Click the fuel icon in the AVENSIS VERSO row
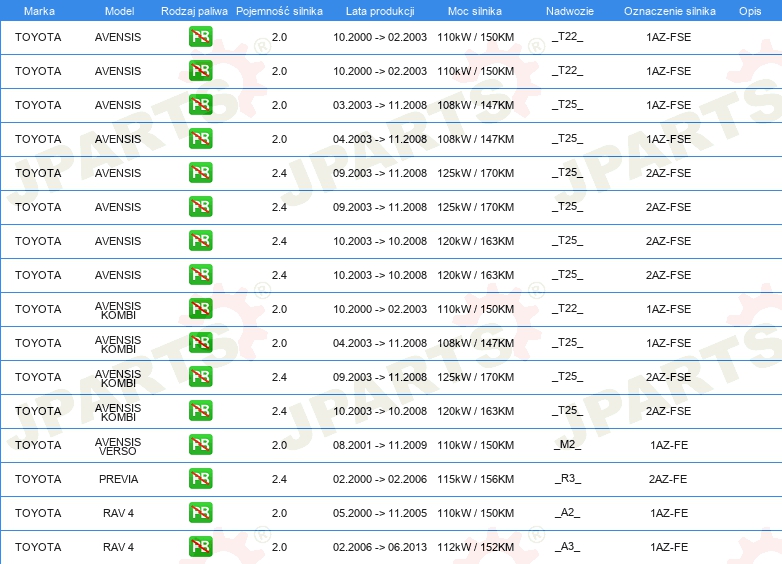This screenshot has width=782, height=564. [x=200, y=444]
